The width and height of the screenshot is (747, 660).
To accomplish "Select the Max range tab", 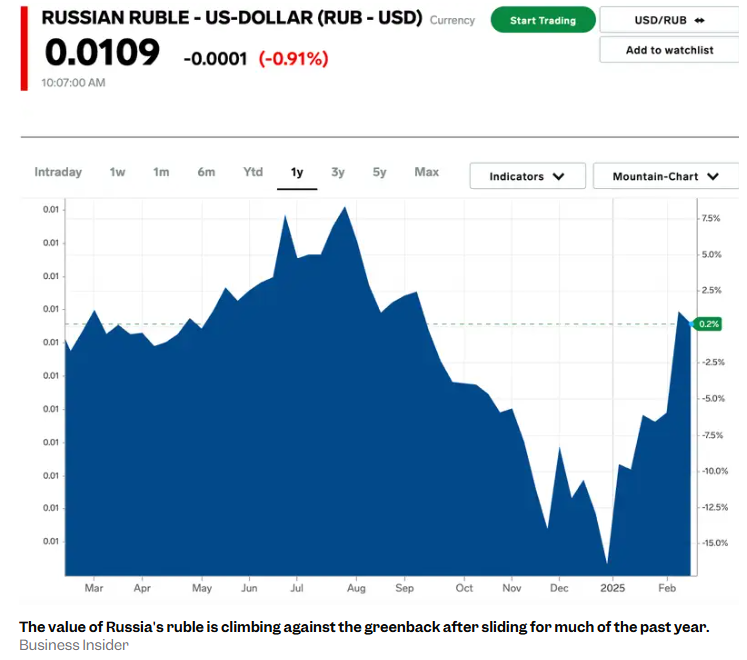I will [427, 172].
